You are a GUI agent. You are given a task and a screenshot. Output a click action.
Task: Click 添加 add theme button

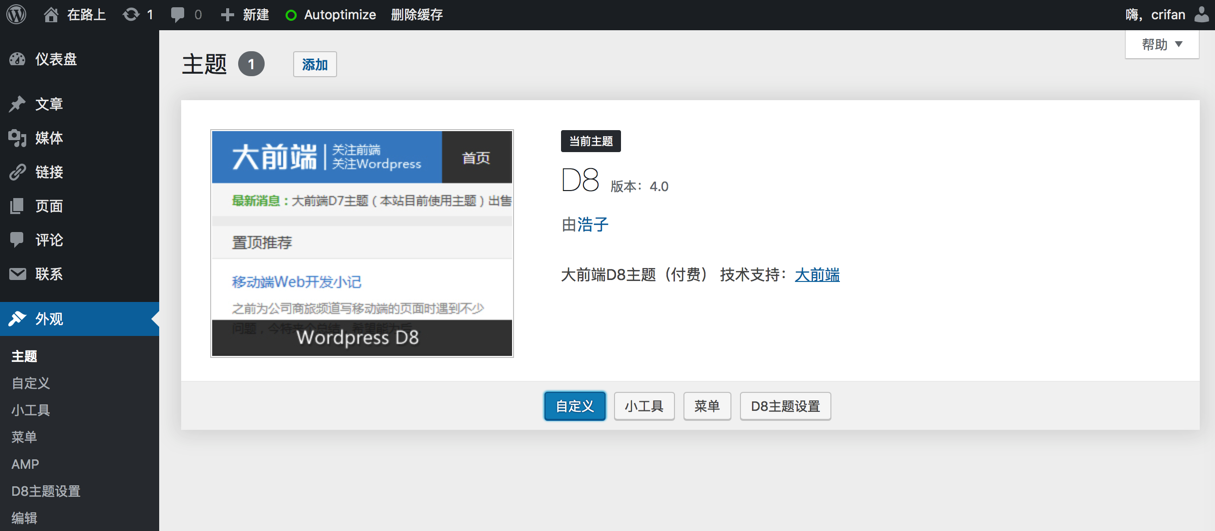point(315,64)
